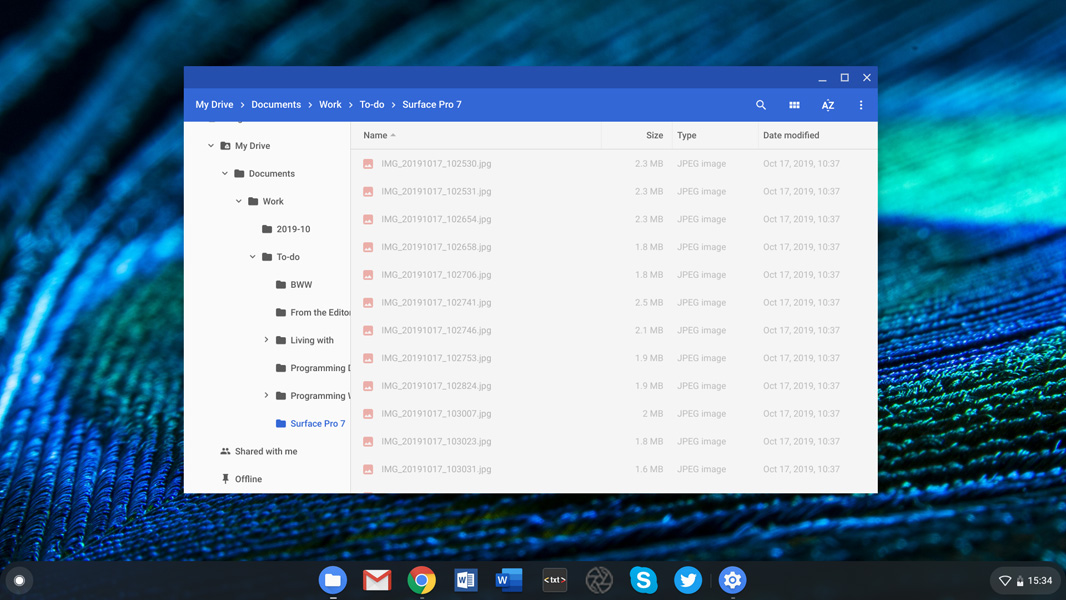Open search in the Files toolbar
The height and width of the screenshot is (600, 1066).
coord(761,105)
